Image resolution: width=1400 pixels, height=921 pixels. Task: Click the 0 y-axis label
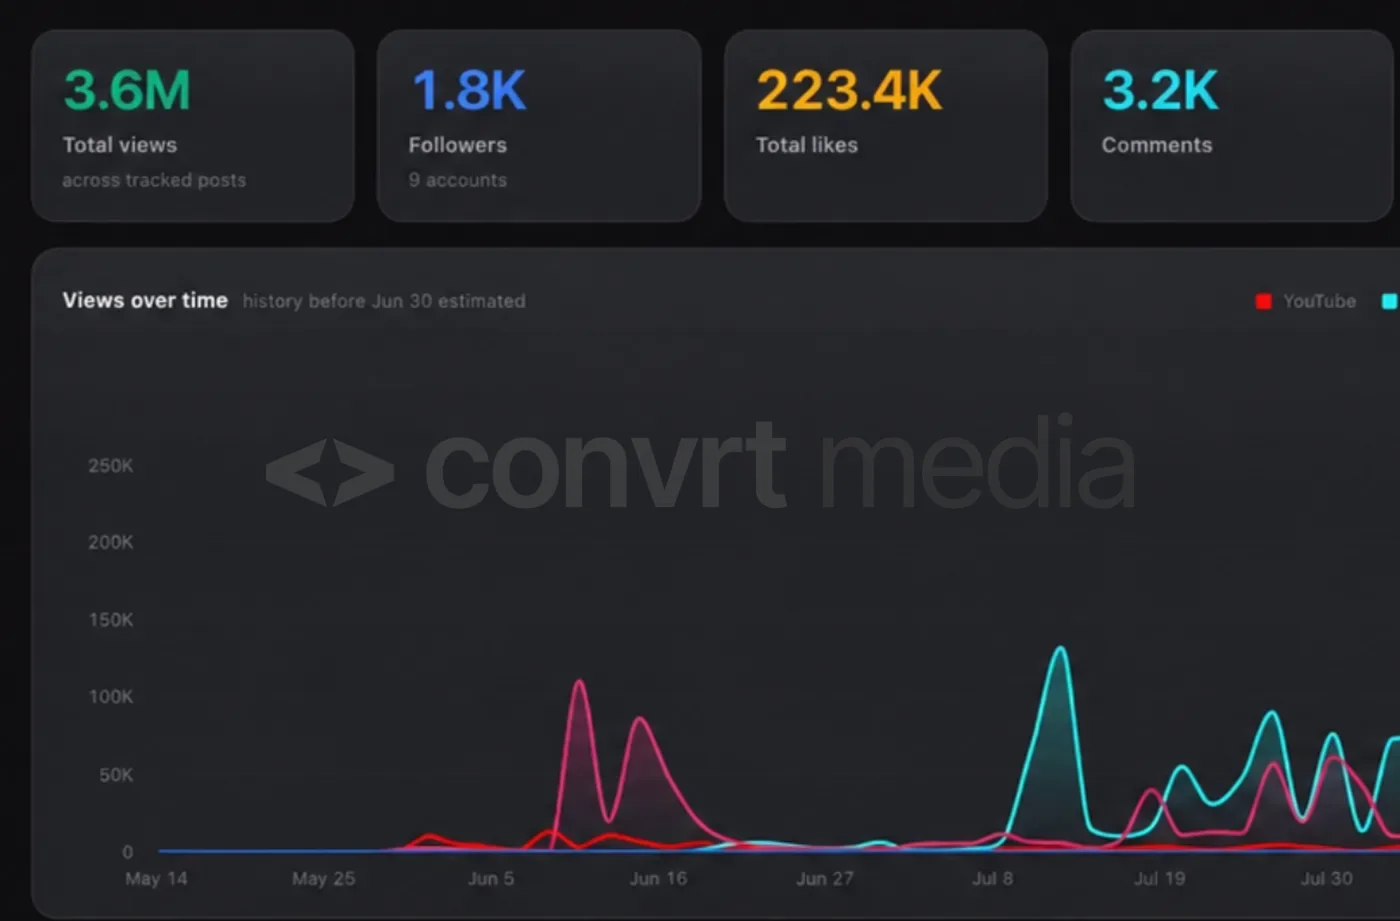127,852
